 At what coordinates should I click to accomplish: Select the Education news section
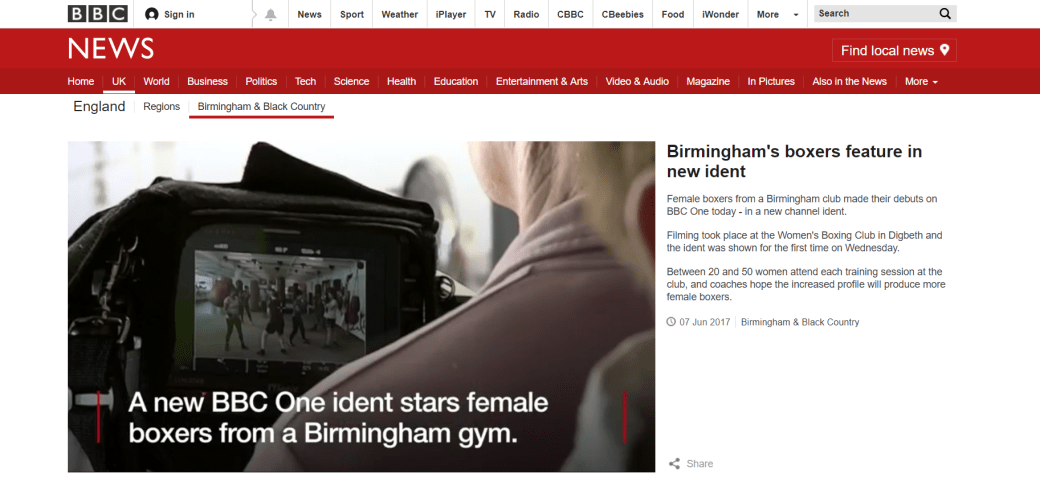pyautogui.click(x=456, y=82)
